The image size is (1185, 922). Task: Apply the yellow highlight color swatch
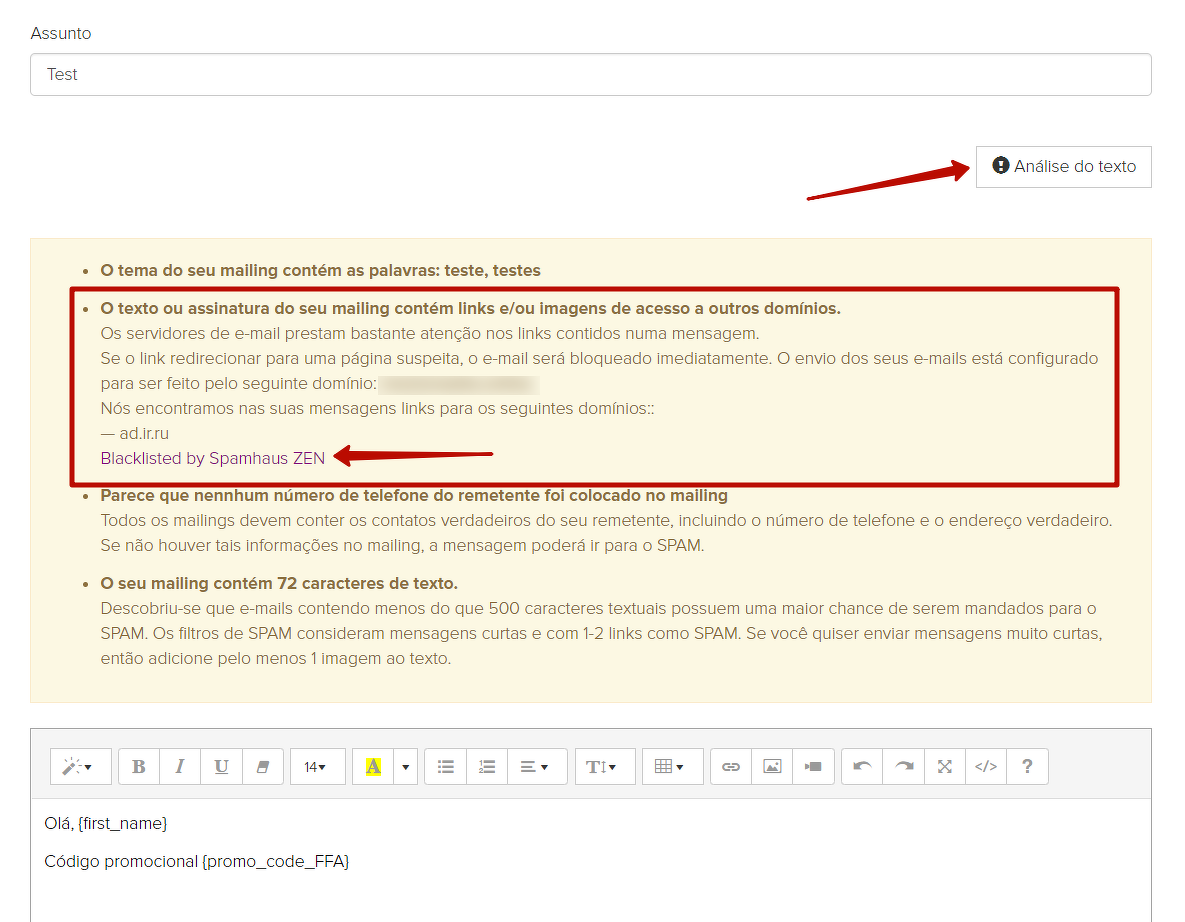(373, 767)
